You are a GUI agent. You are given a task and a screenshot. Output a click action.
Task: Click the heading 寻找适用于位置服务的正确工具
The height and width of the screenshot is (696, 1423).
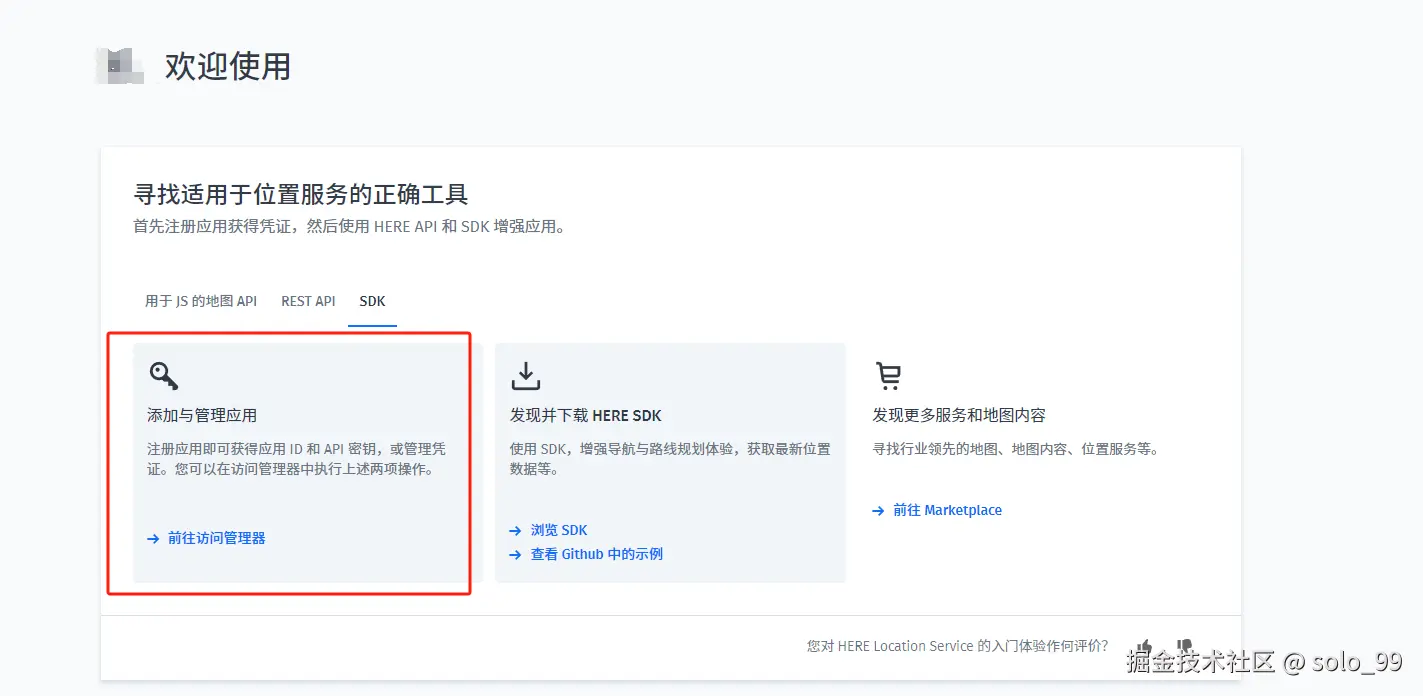click(301, 194)
